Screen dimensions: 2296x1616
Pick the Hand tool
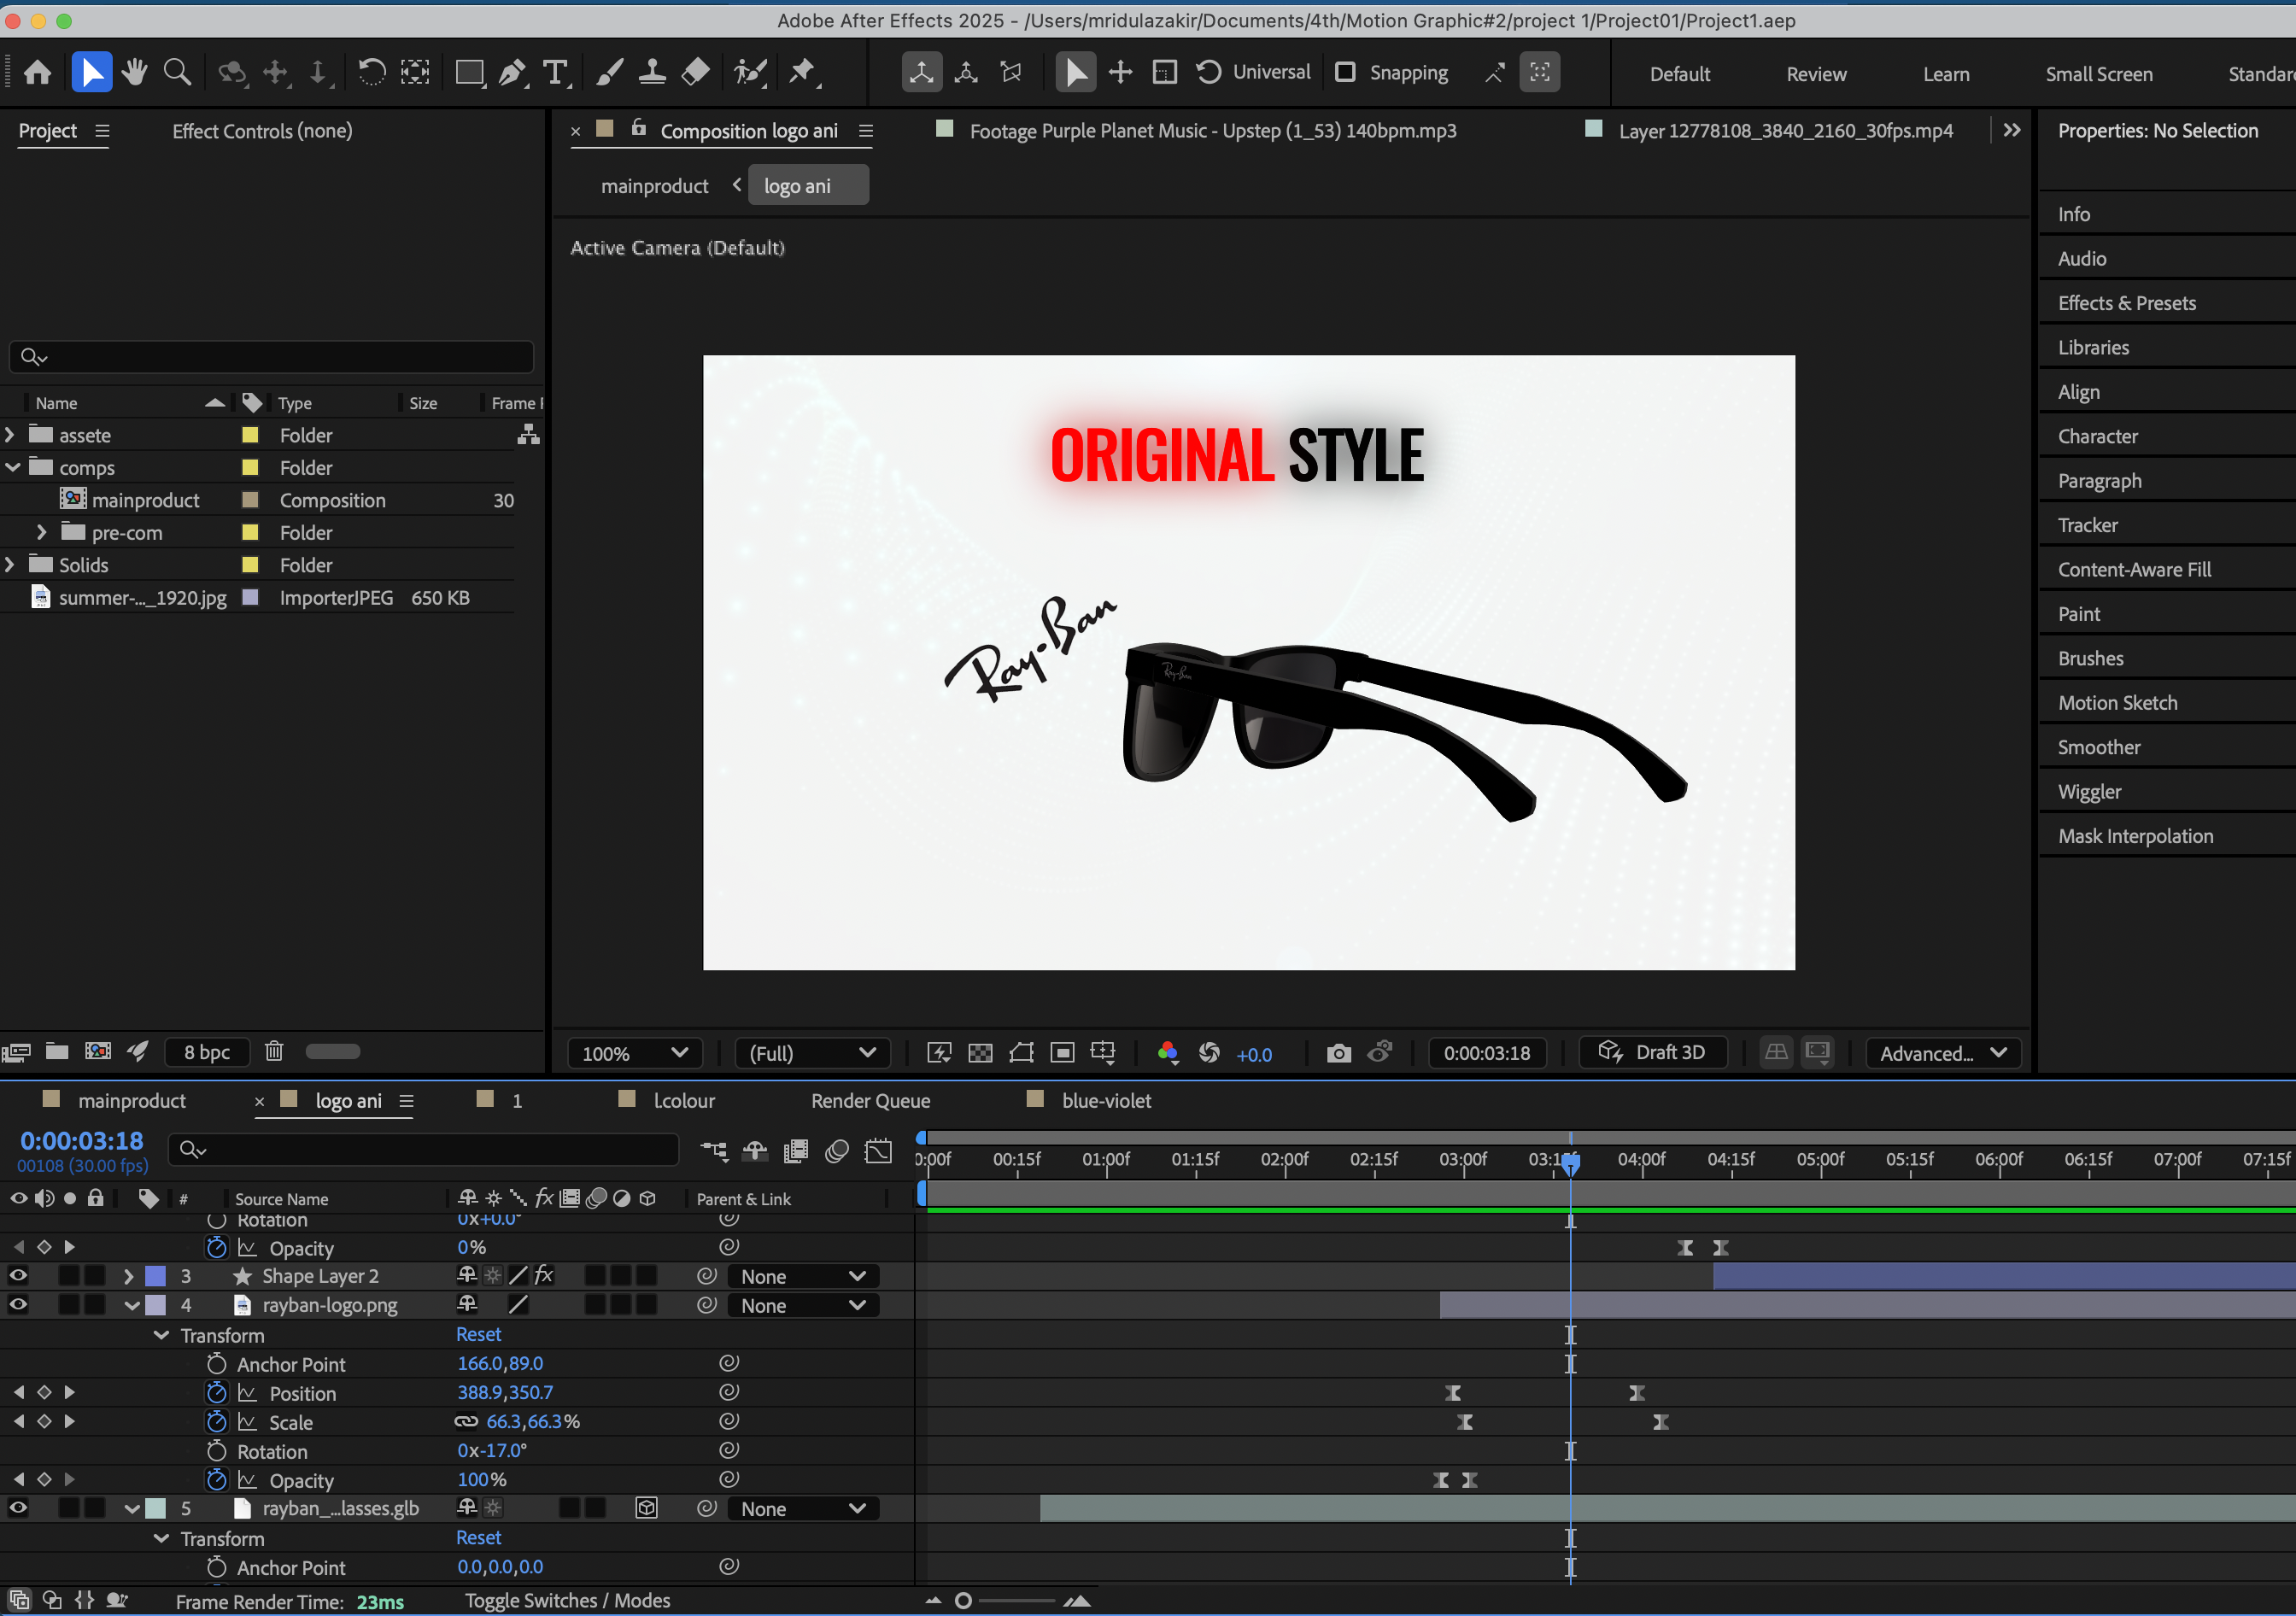pyautogui.click(x=134, y=72)
